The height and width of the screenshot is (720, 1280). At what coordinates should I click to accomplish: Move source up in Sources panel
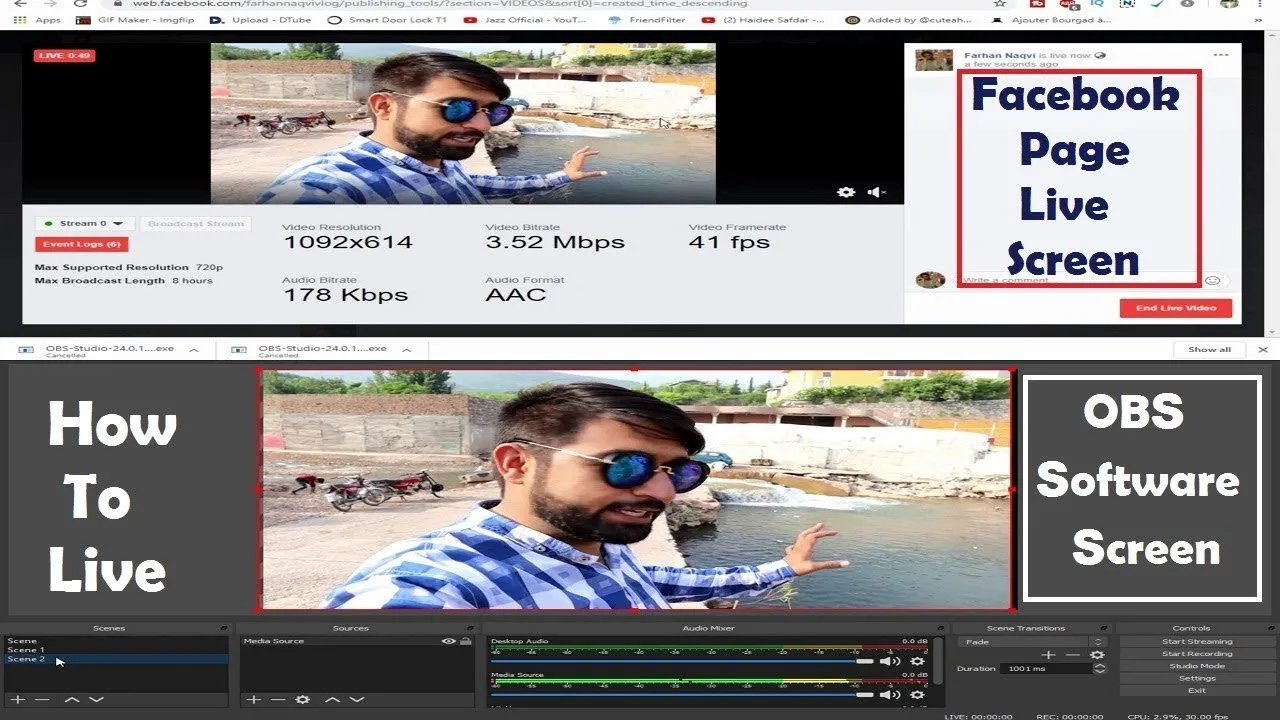pyautogui.click(x=333, y=699)
